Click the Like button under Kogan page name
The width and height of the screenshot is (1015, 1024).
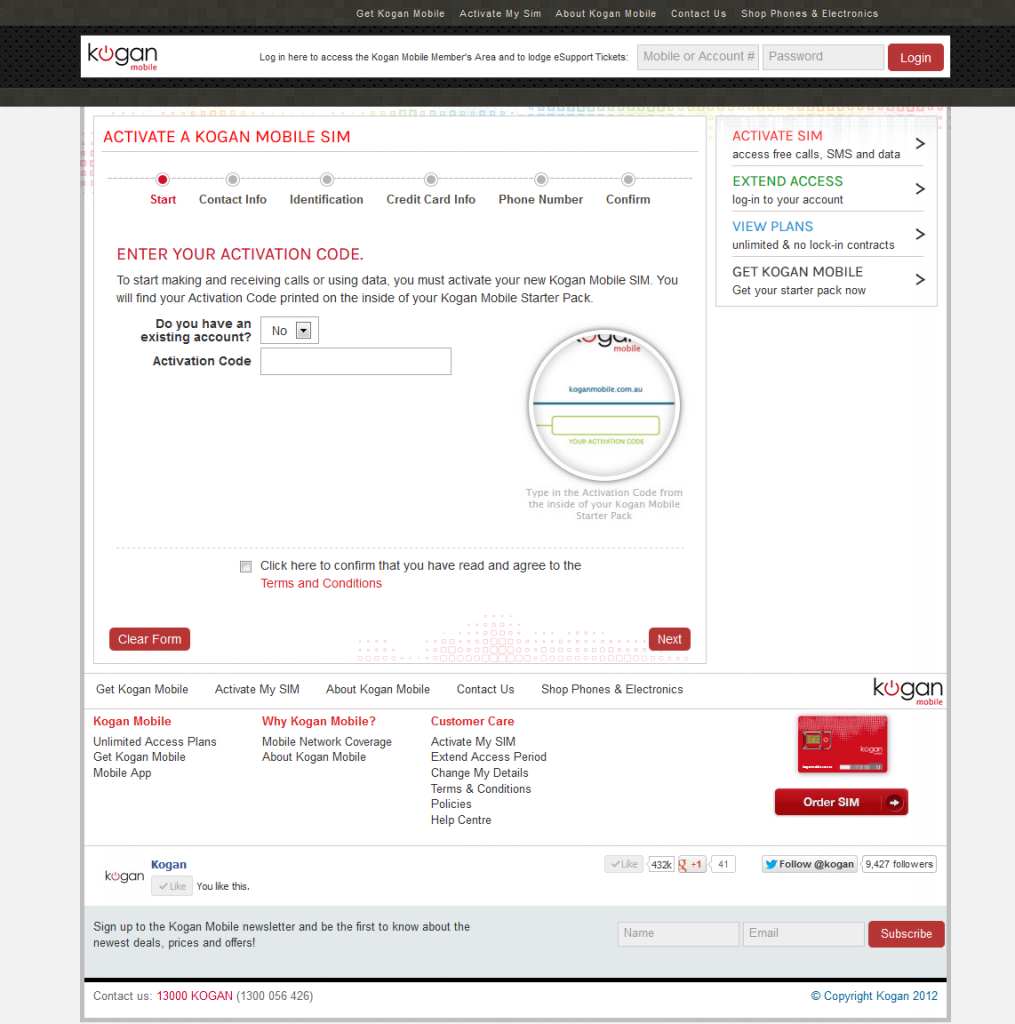(x=172, y=886)
